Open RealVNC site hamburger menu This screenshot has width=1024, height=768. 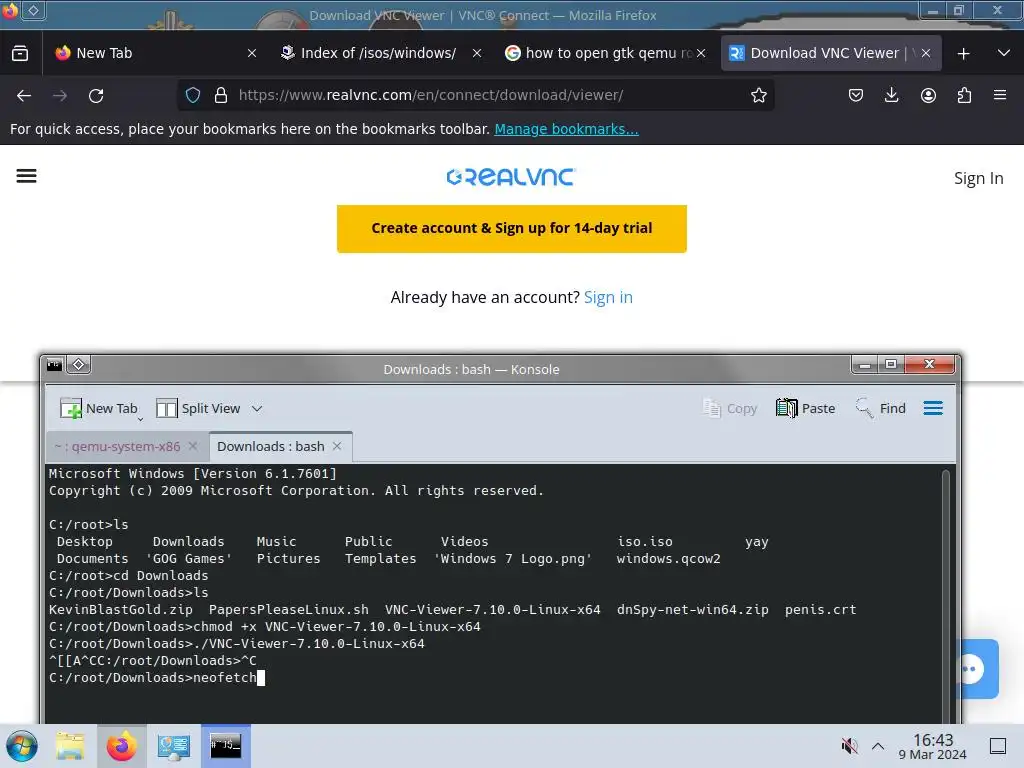click(26, 176)
